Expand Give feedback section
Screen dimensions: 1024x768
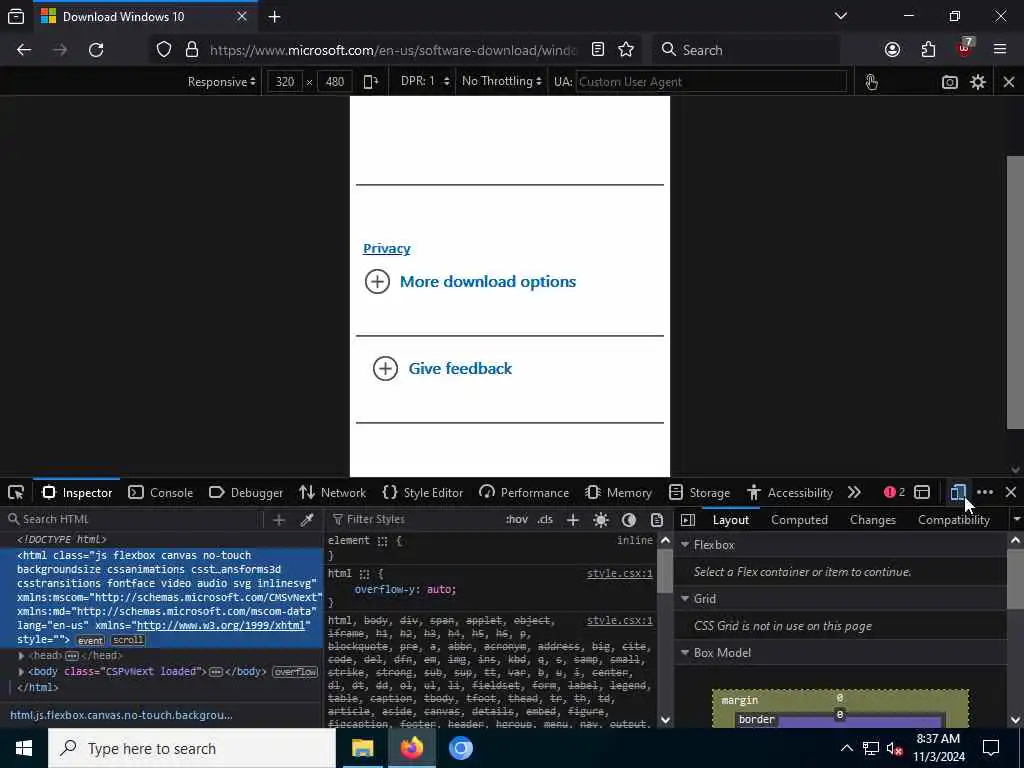[442, 368]
